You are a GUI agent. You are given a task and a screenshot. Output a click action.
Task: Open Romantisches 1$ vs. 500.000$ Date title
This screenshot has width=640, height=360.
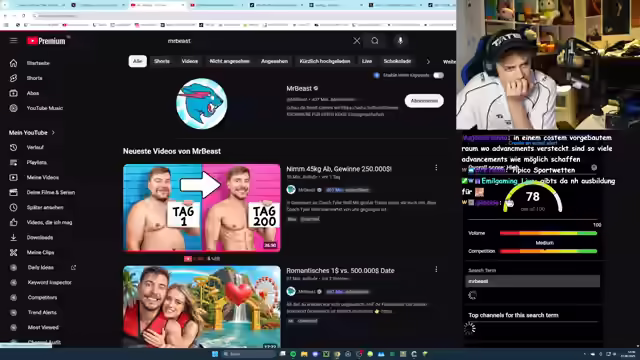point(340,271)
